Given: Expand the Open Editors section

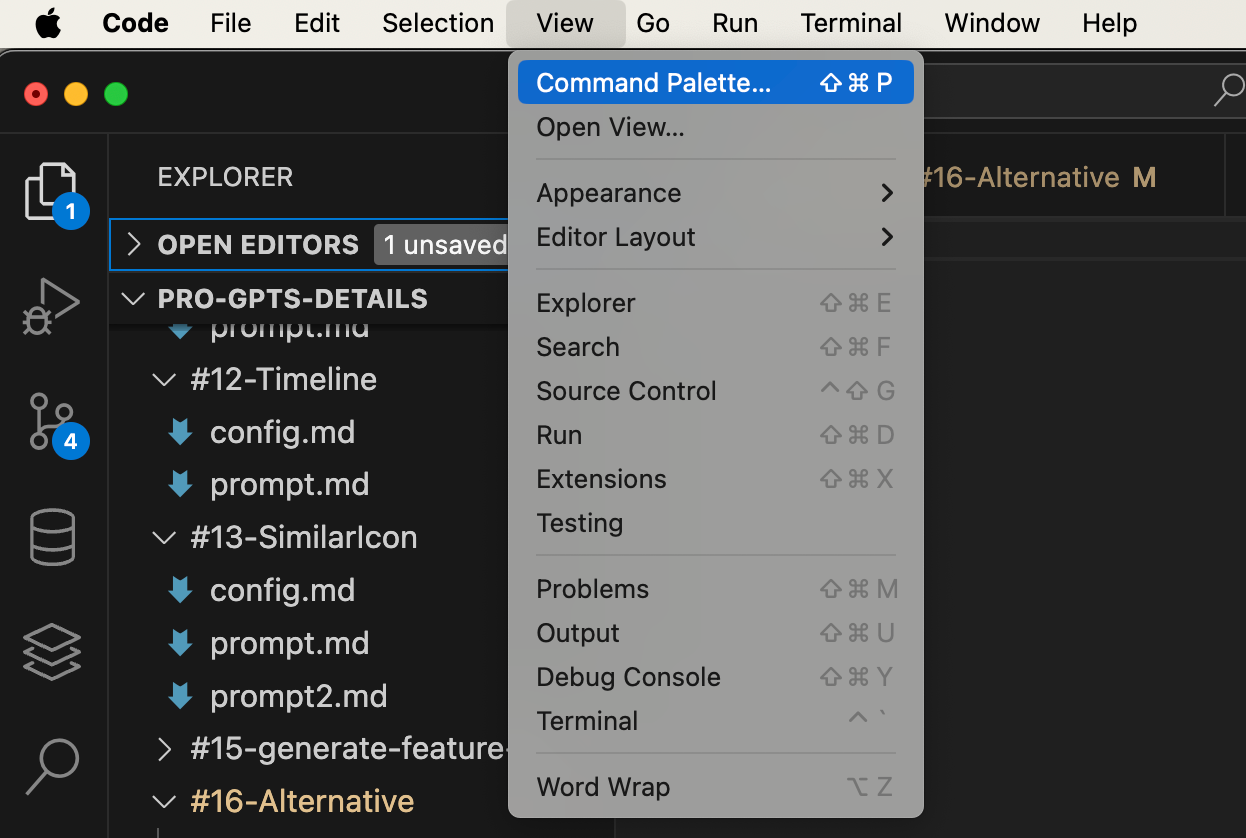Looking at the screenshot, I should tap(134, 244).
